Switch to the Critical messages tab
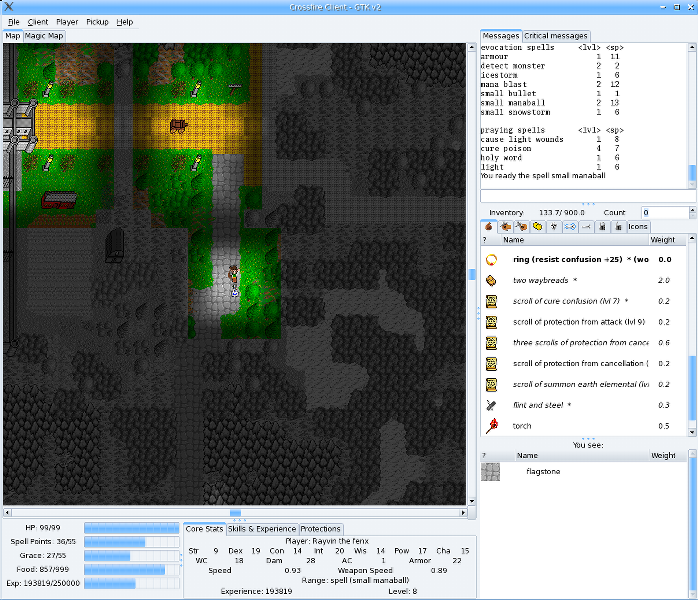The width and height of the screenshot is (698, 600). (556, 36)
